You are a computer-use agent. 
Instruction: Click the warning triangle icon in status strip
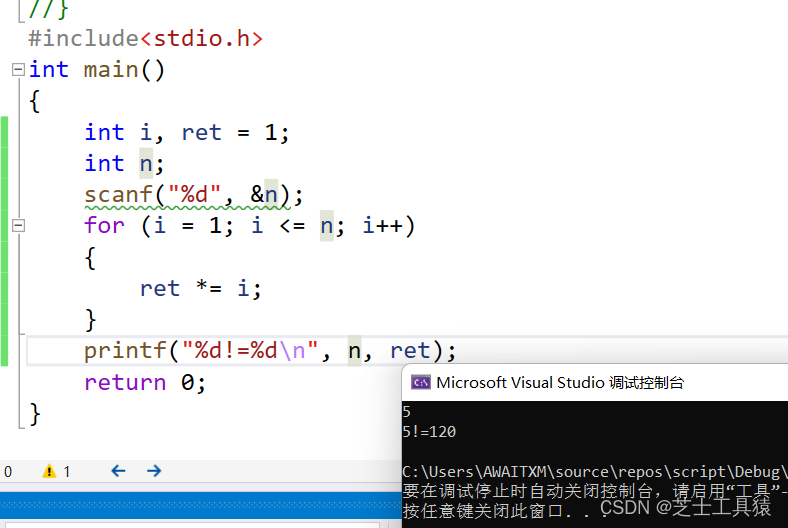49,471
